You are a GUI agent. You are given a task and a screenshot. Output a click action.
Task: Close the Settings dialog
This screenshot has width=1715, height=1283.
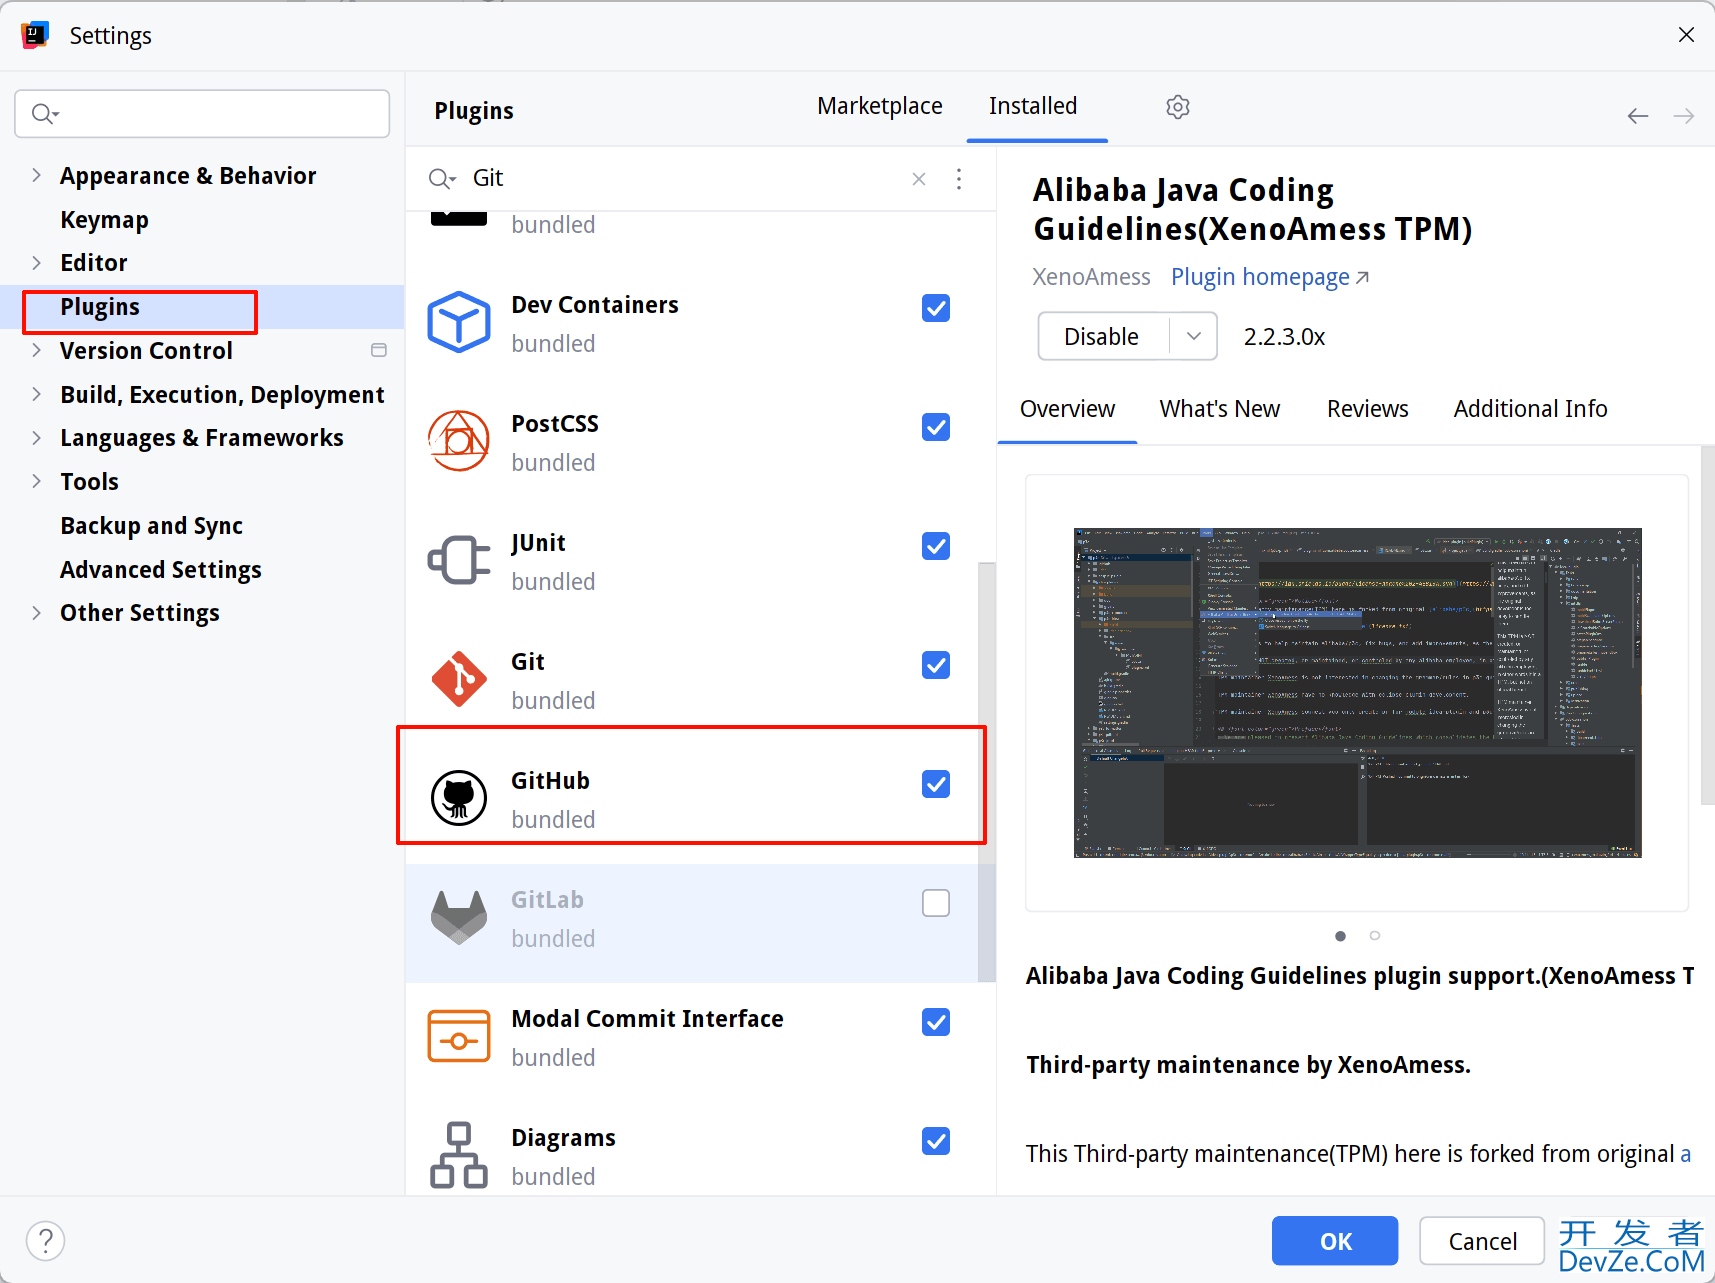1686,35
